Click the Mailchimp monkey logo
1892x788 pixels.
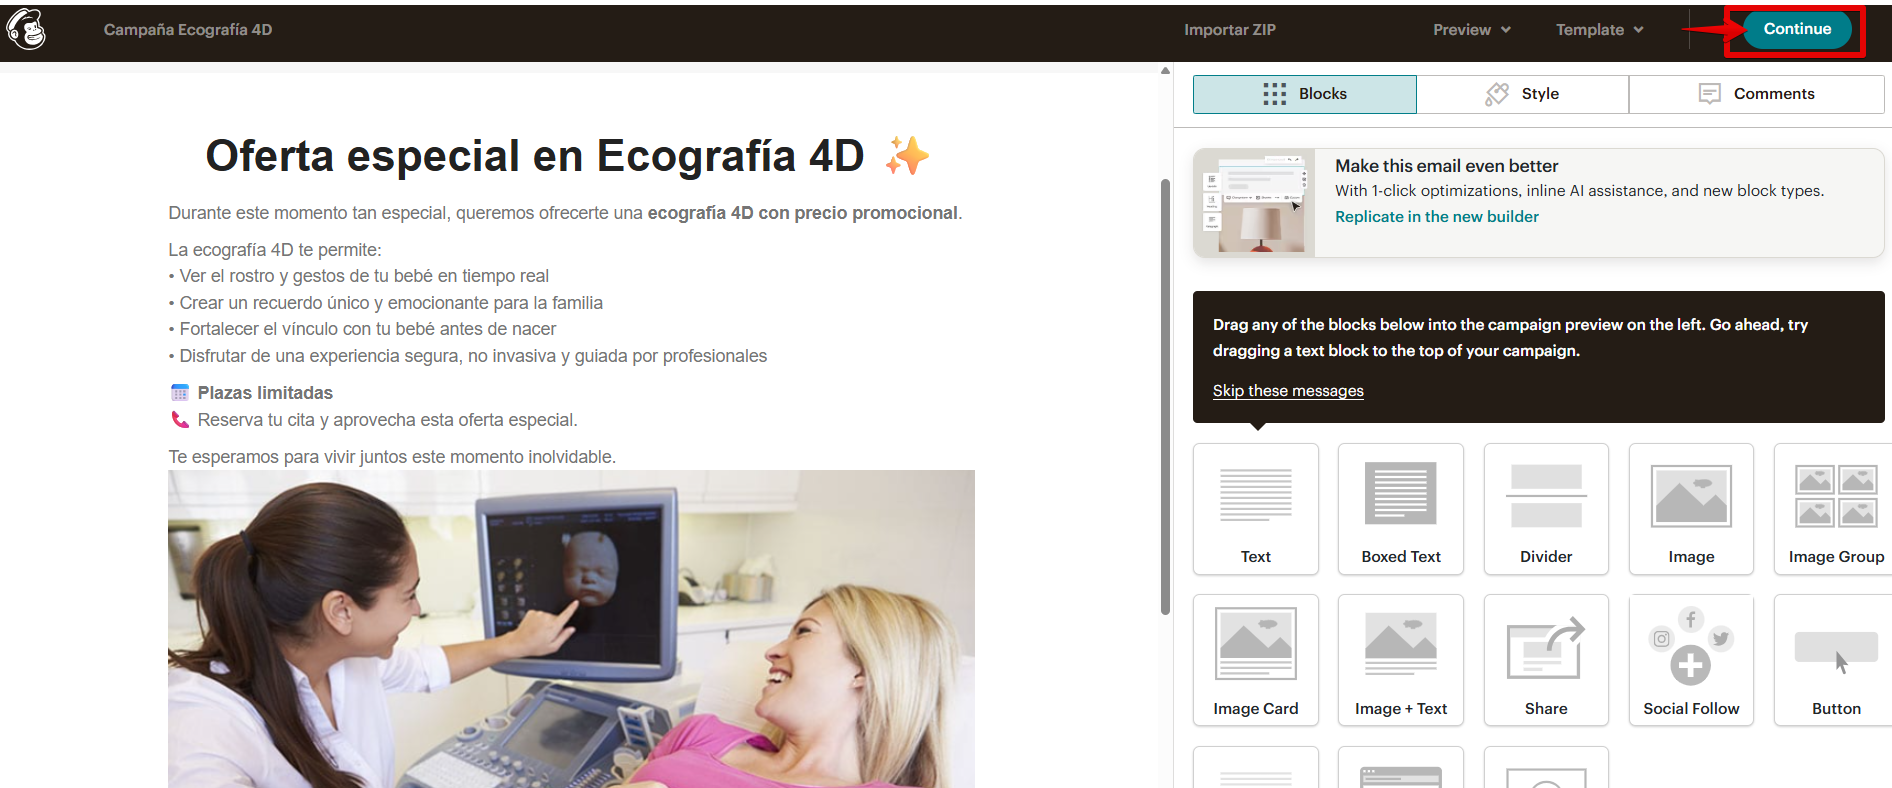pyautogui.click(x=26, y=29)
